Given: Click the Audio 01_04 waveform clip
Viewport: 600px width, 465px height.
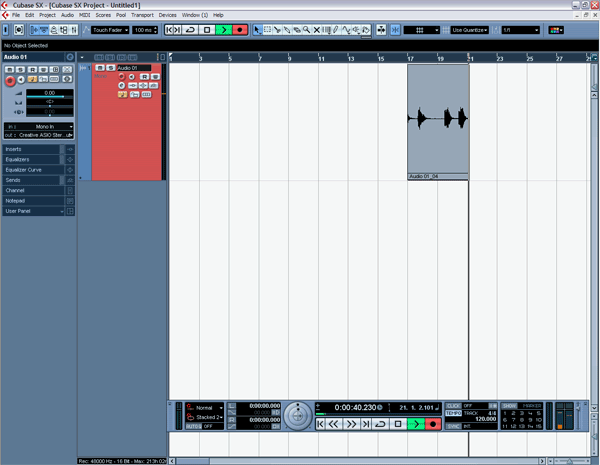Looking at the screenshot, I should click(438, 120).
